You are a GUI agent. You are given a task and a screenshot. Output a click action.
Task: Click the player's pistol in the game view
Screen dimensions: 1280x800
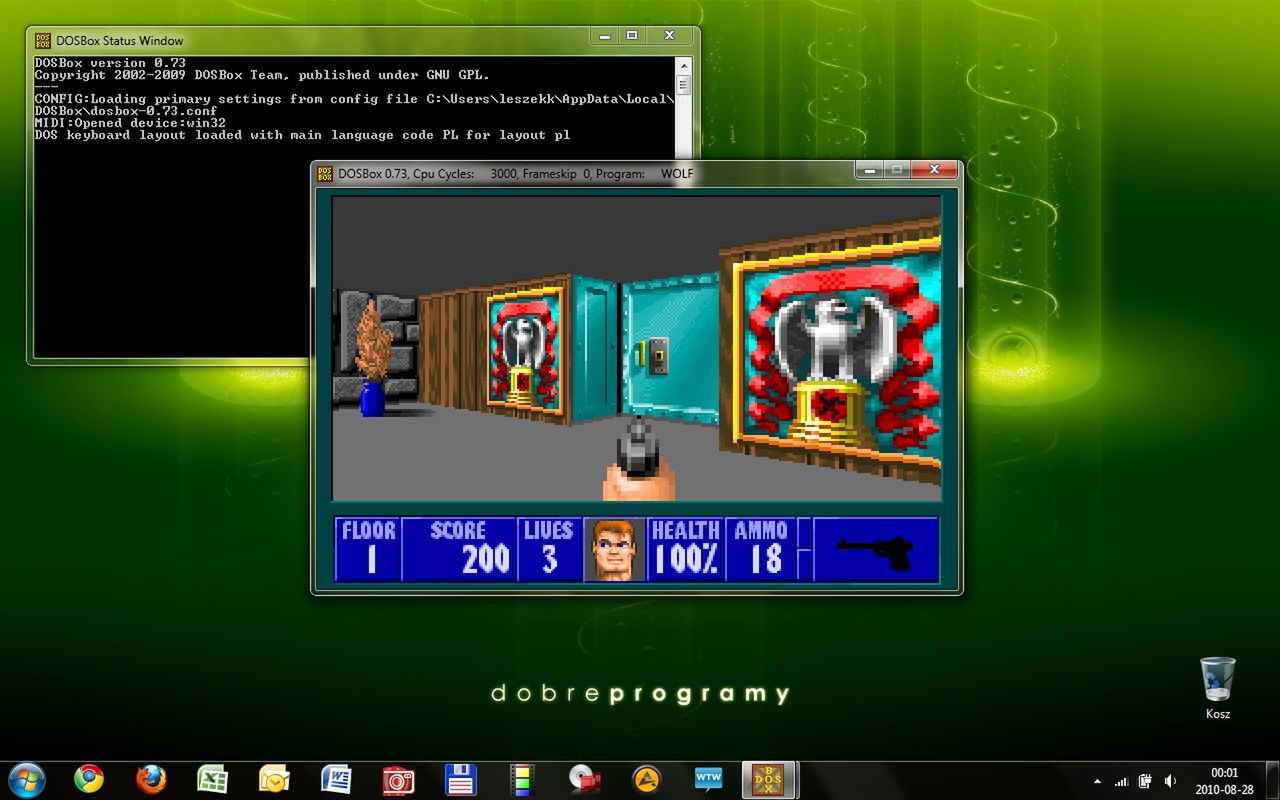[x=639, y=460]
